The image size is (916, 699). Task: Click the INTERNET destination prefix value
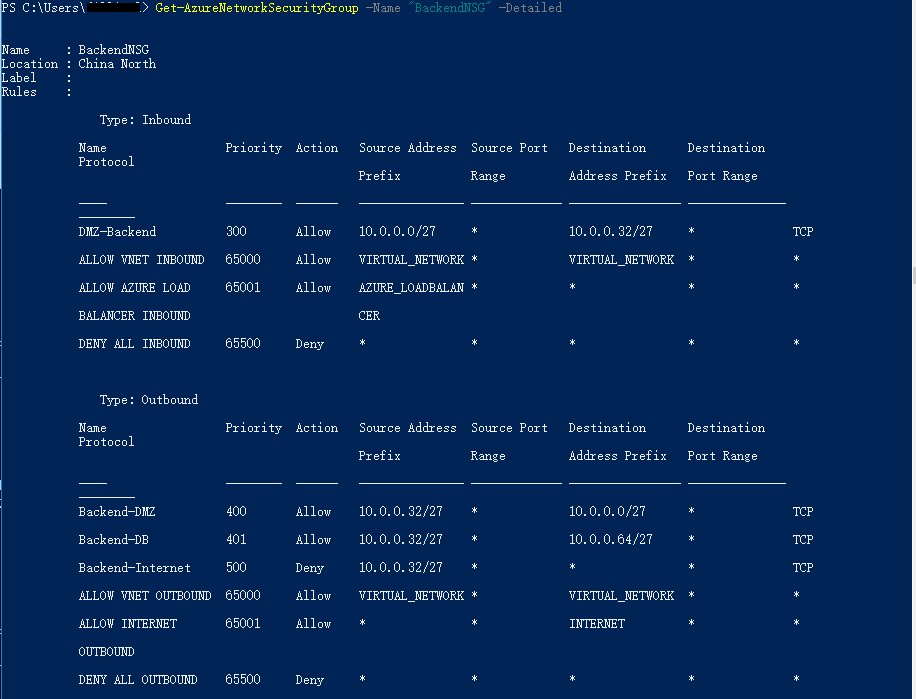click(x=597, y=624)
